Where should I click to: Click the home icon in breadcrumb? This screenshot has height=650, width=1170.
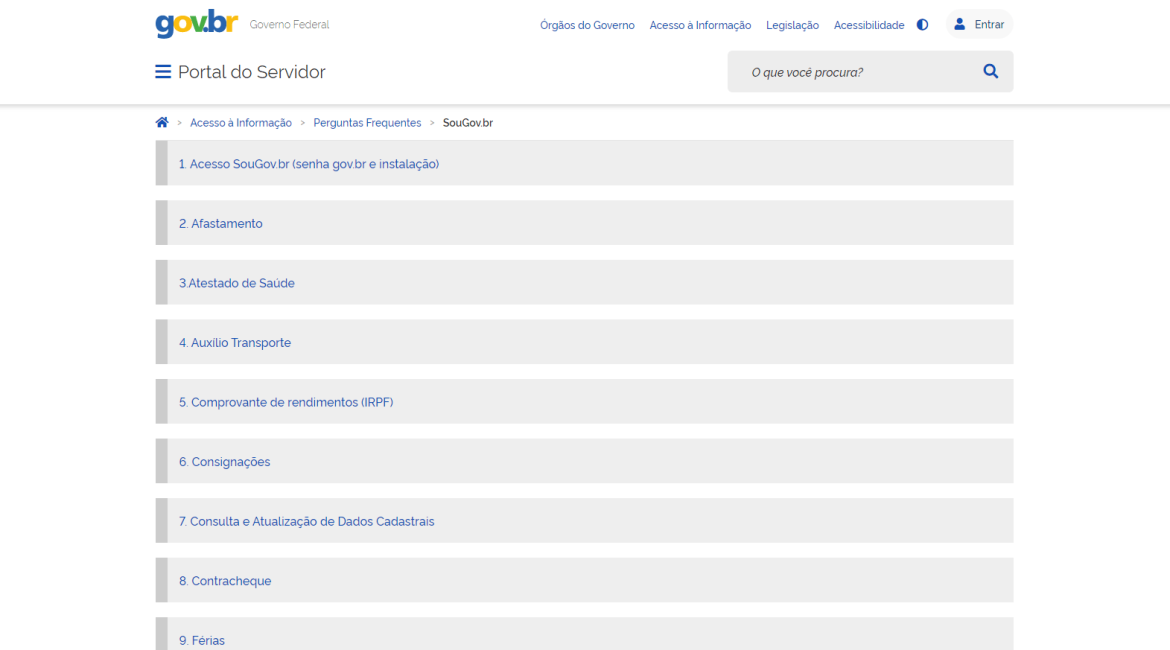pyautogui.click(x=162, y=123)
